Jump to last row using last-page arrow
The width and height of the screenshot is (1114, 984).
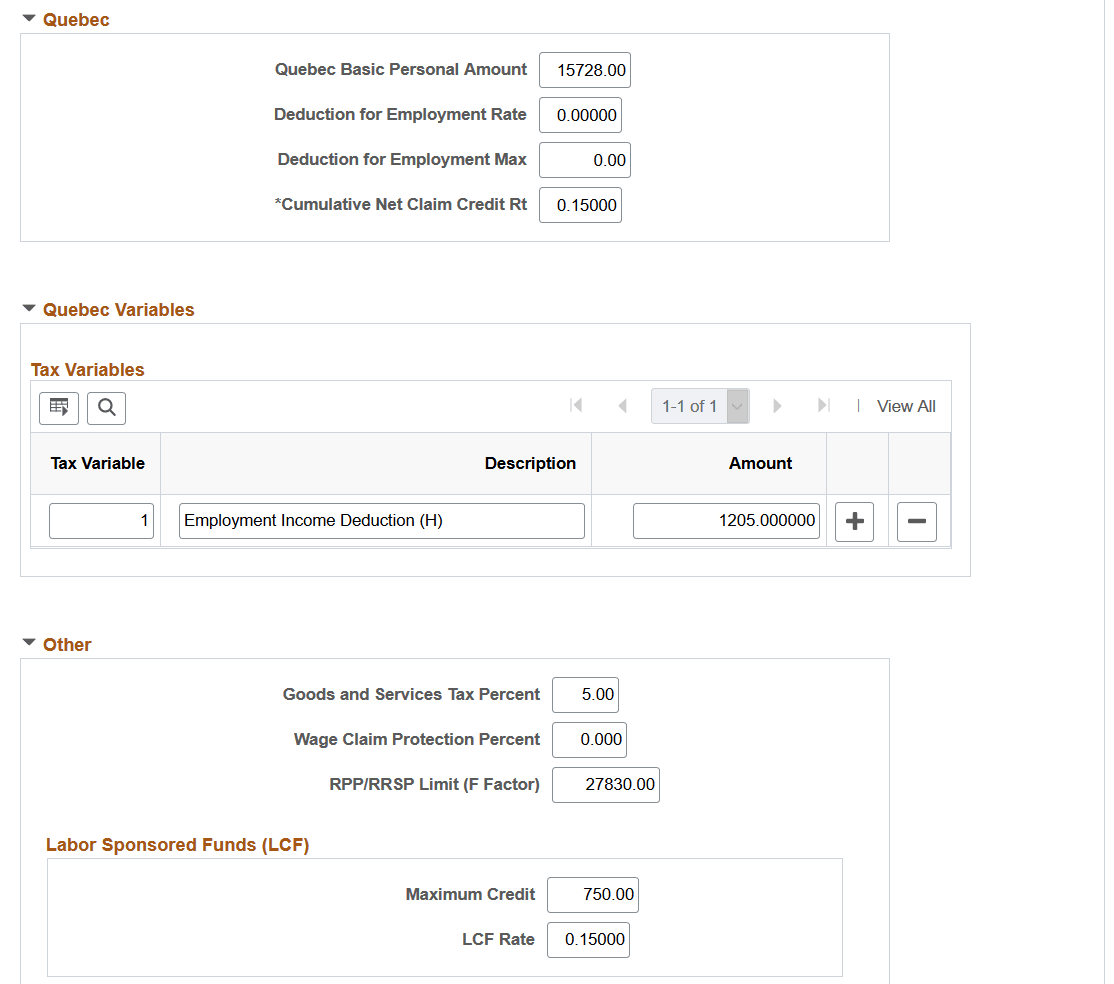tap(823, 405)
